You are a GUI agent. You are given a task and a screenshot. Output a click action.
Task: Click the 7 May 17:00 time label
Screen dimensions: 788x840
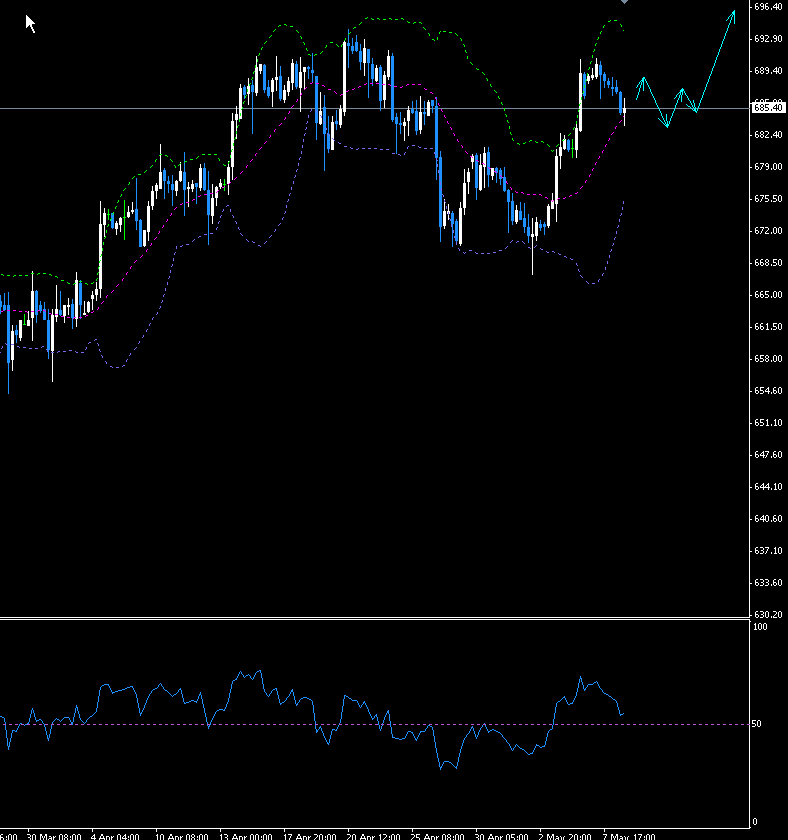[x=629, y=836]
